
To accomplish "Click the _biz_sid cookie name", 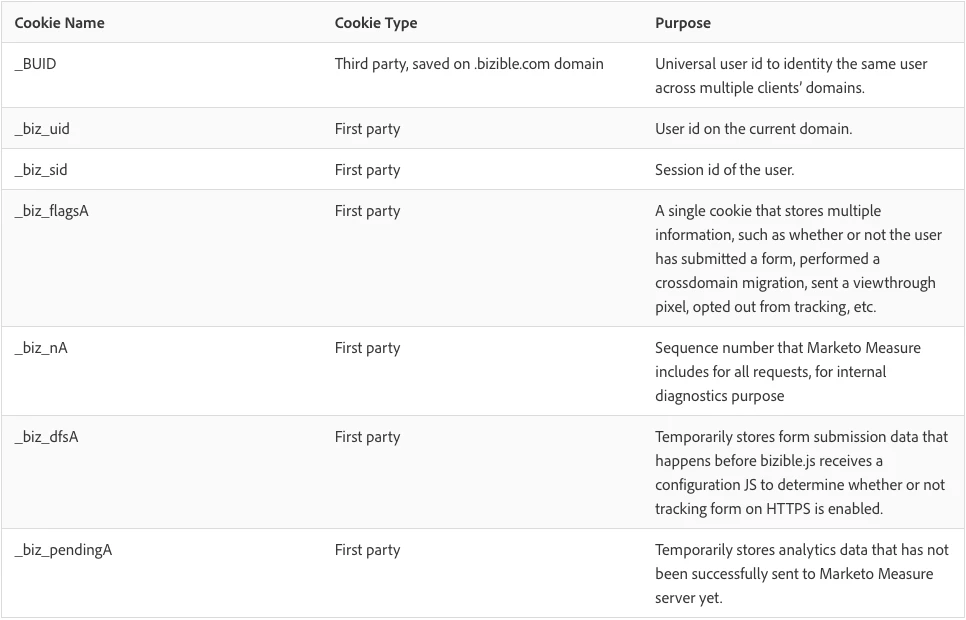I will [41, 169].
